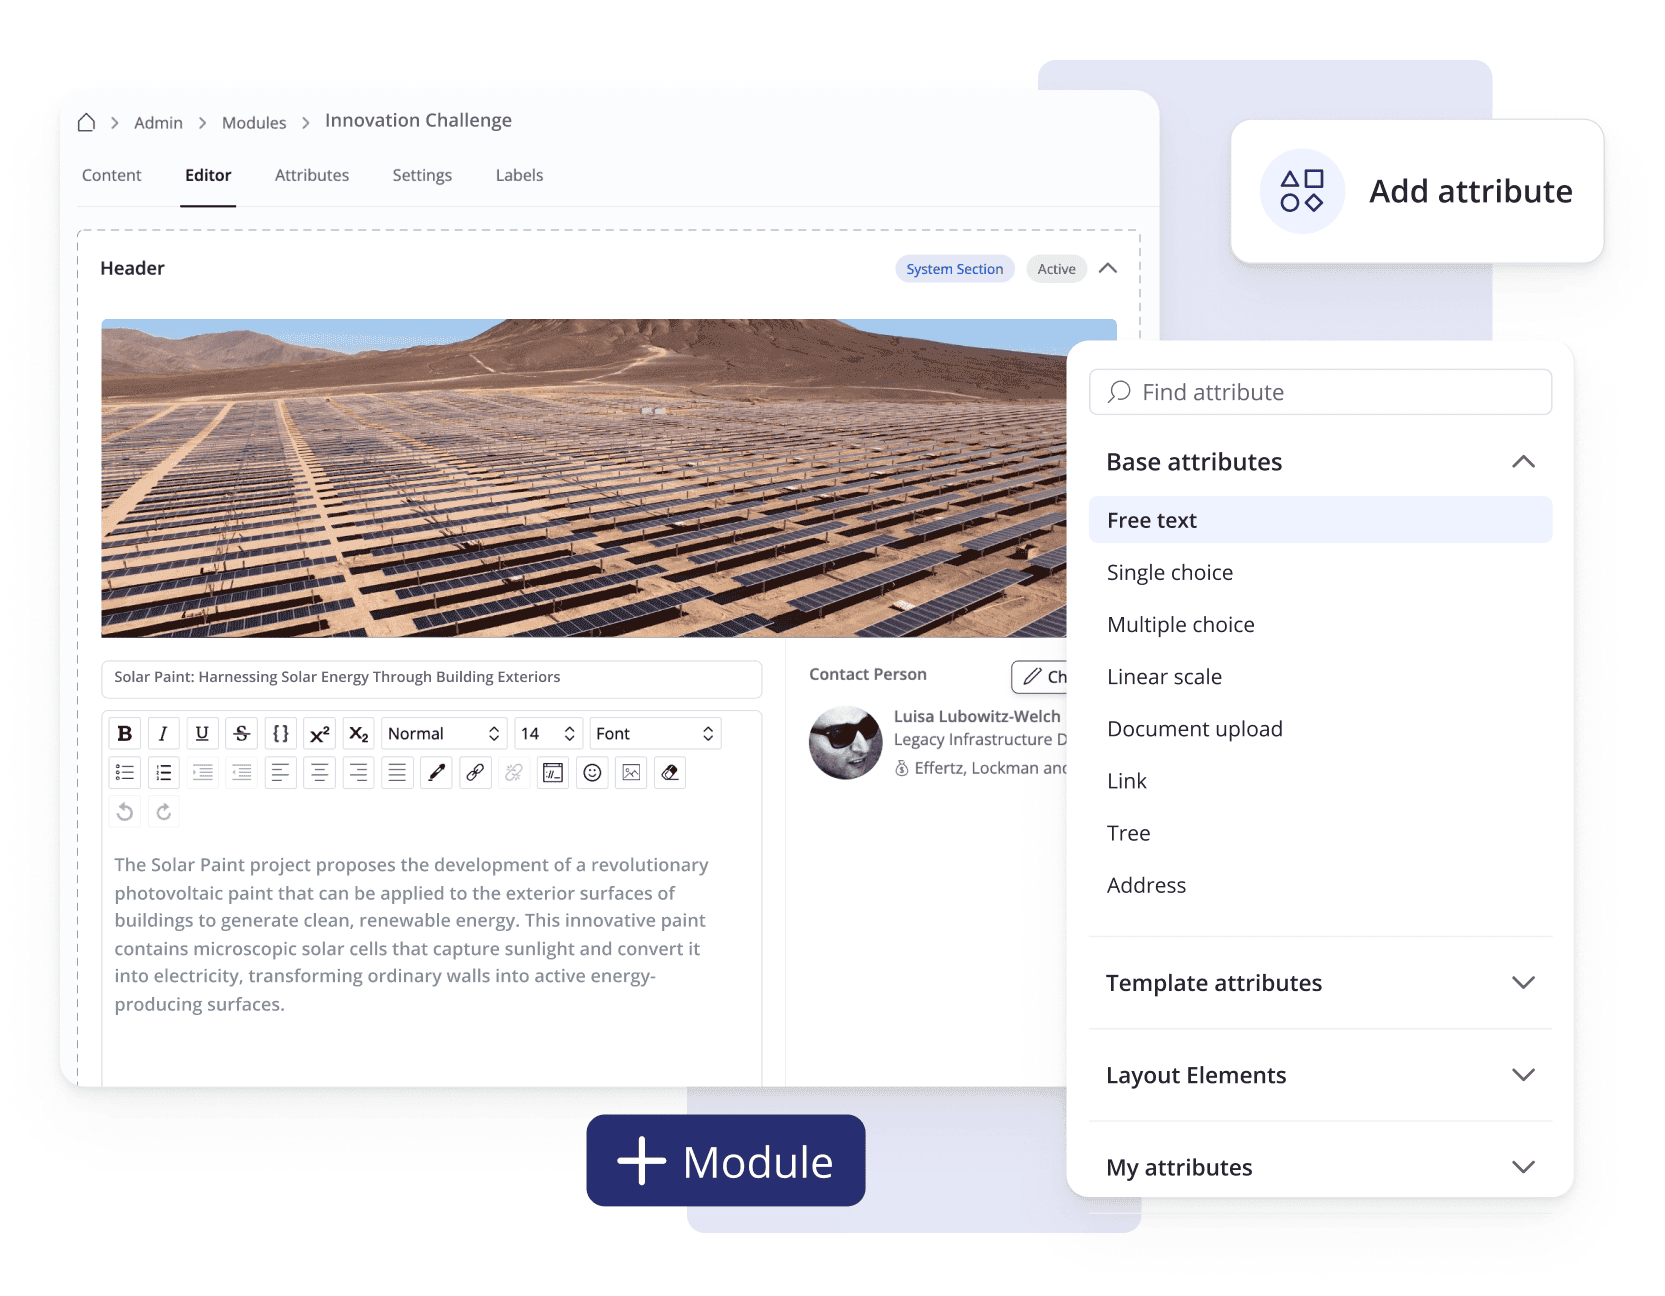This screenshot has height=1296, width=1665.
Task: Open the emoji picker
Action: pyautogui.click(x=592, y=773)
